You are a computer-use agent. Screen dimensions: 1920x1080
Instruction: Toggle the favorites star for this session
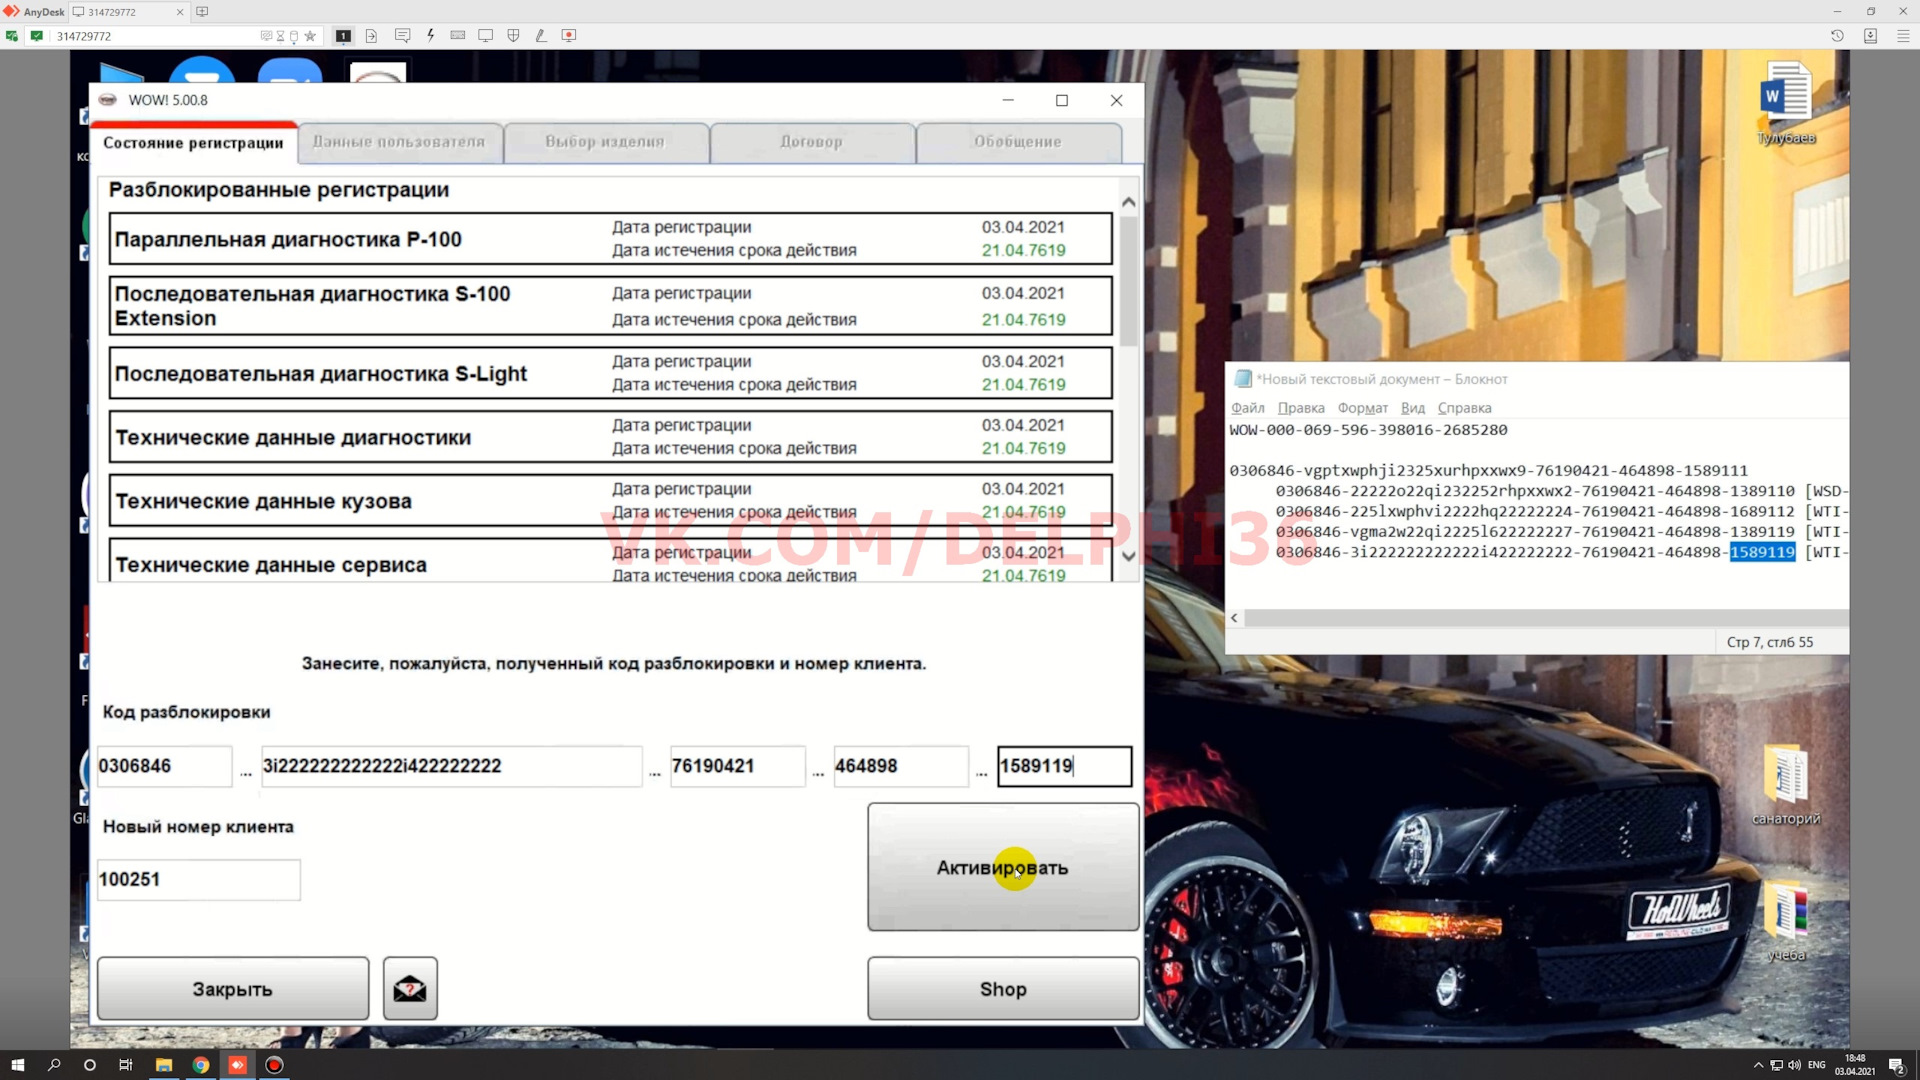coord(311,35)
